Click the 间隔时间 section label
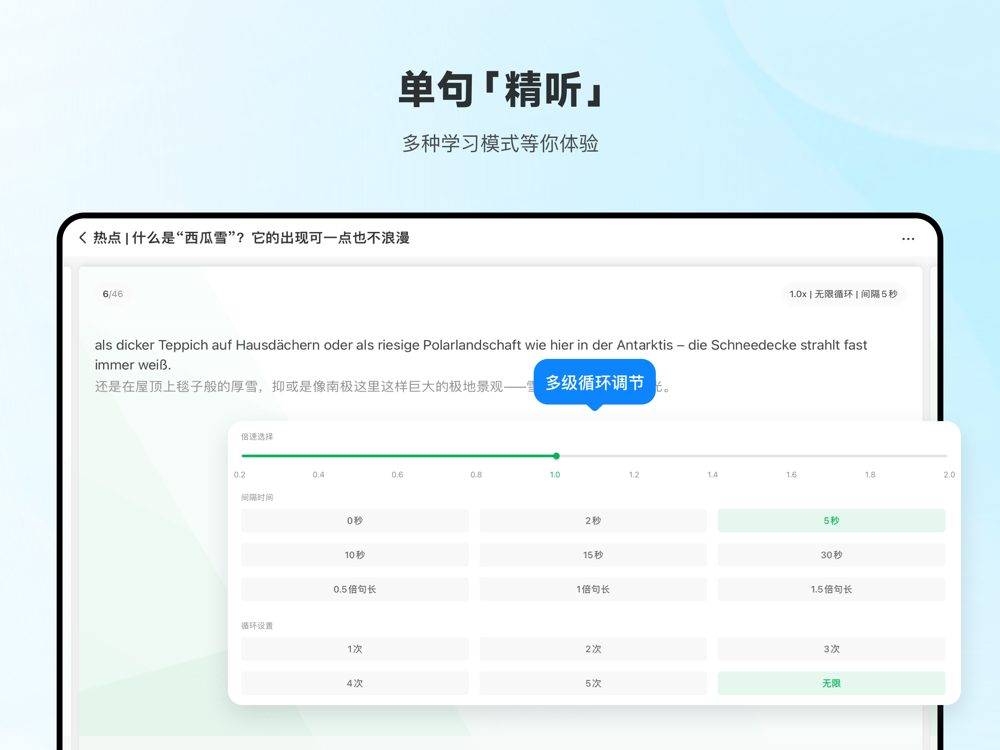 pos(257,497)
